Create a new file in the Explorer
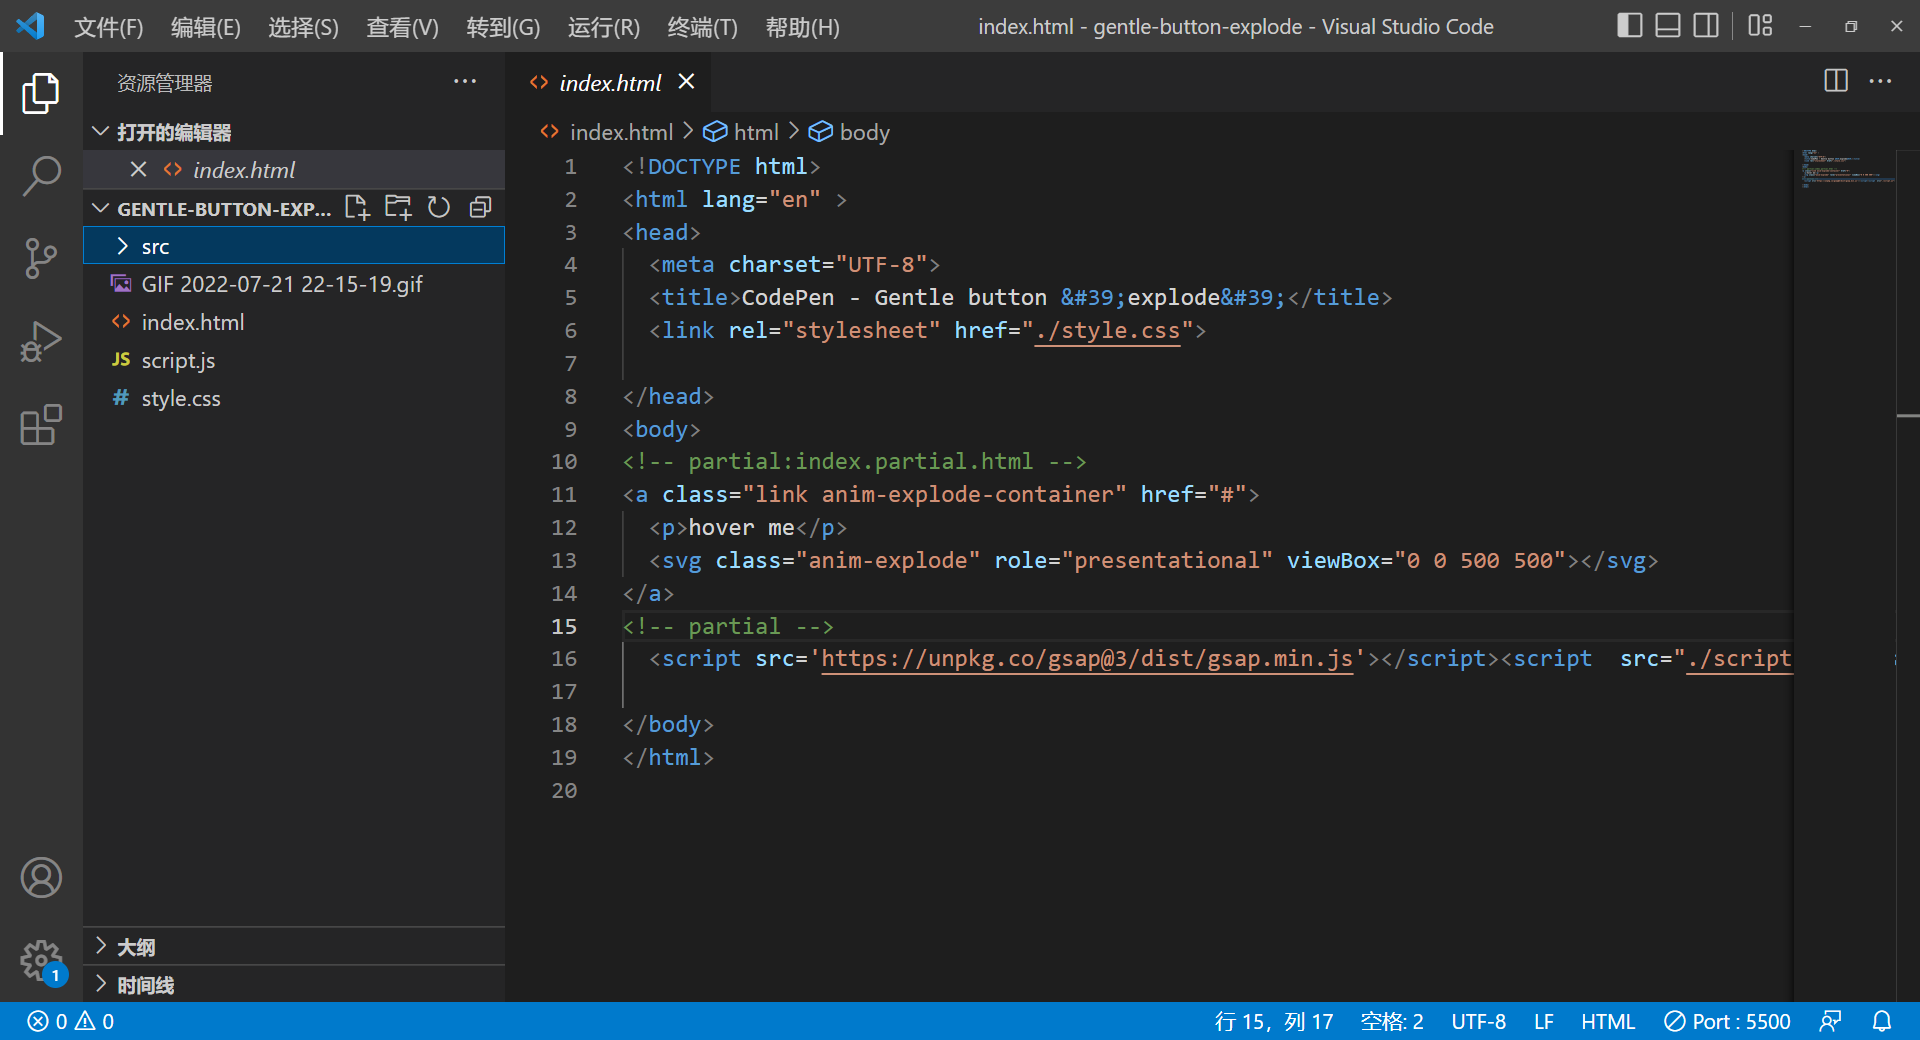The width and height of the screenshot is (1920, 1040). pos(356,207)
